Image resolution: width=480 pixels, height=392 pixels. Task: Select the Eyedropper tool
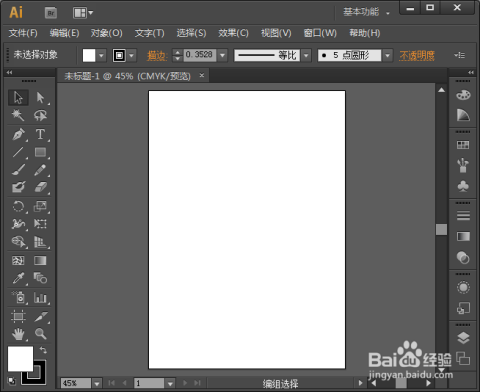pos(18,278)
